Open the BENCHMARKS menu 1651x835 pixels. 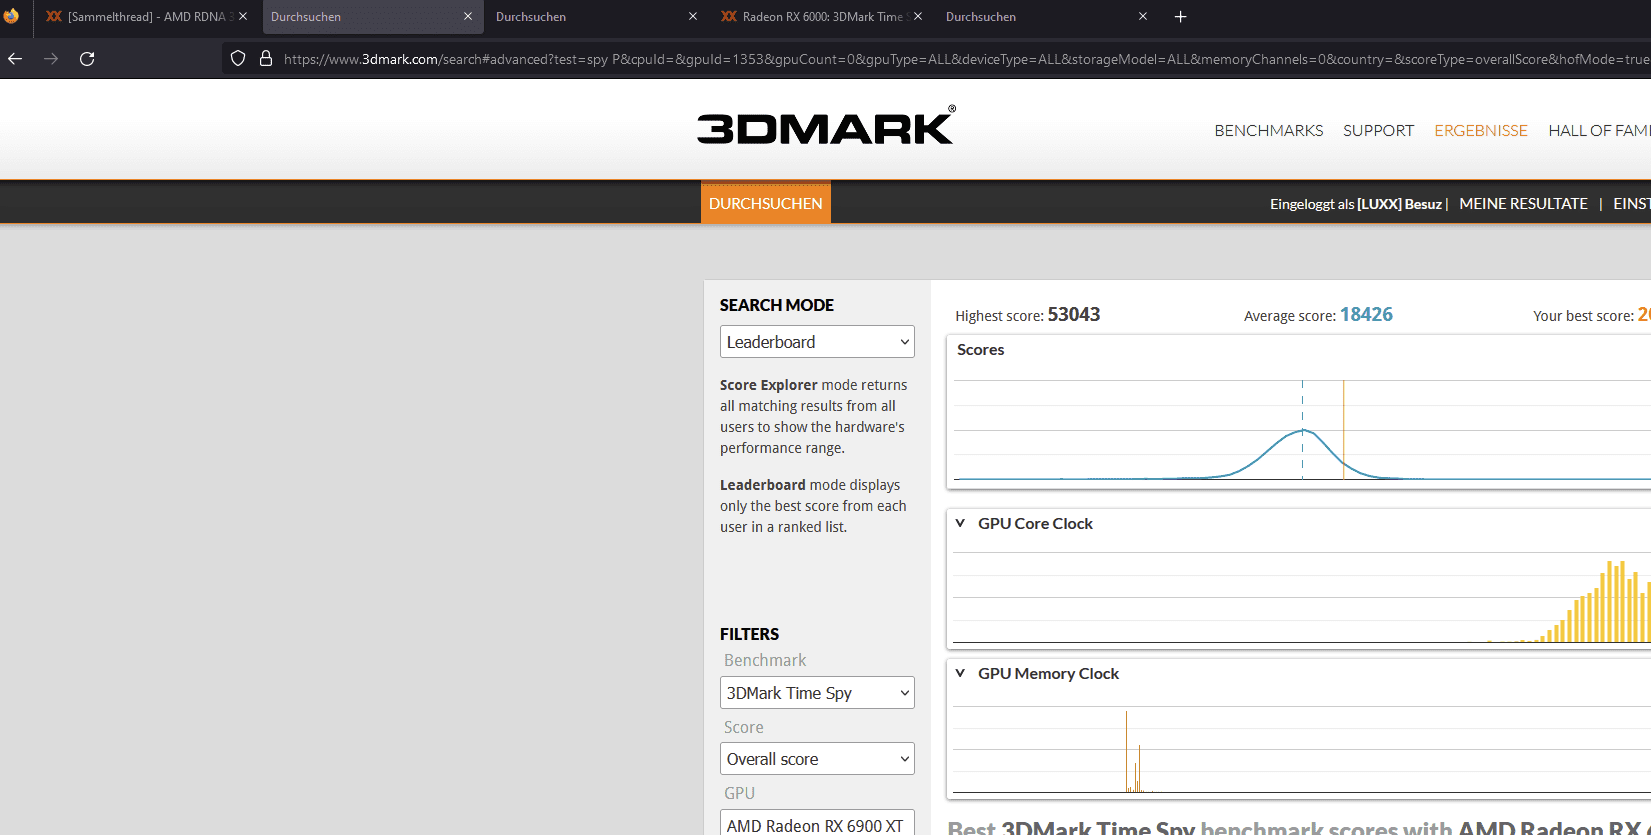point(1268,131)
